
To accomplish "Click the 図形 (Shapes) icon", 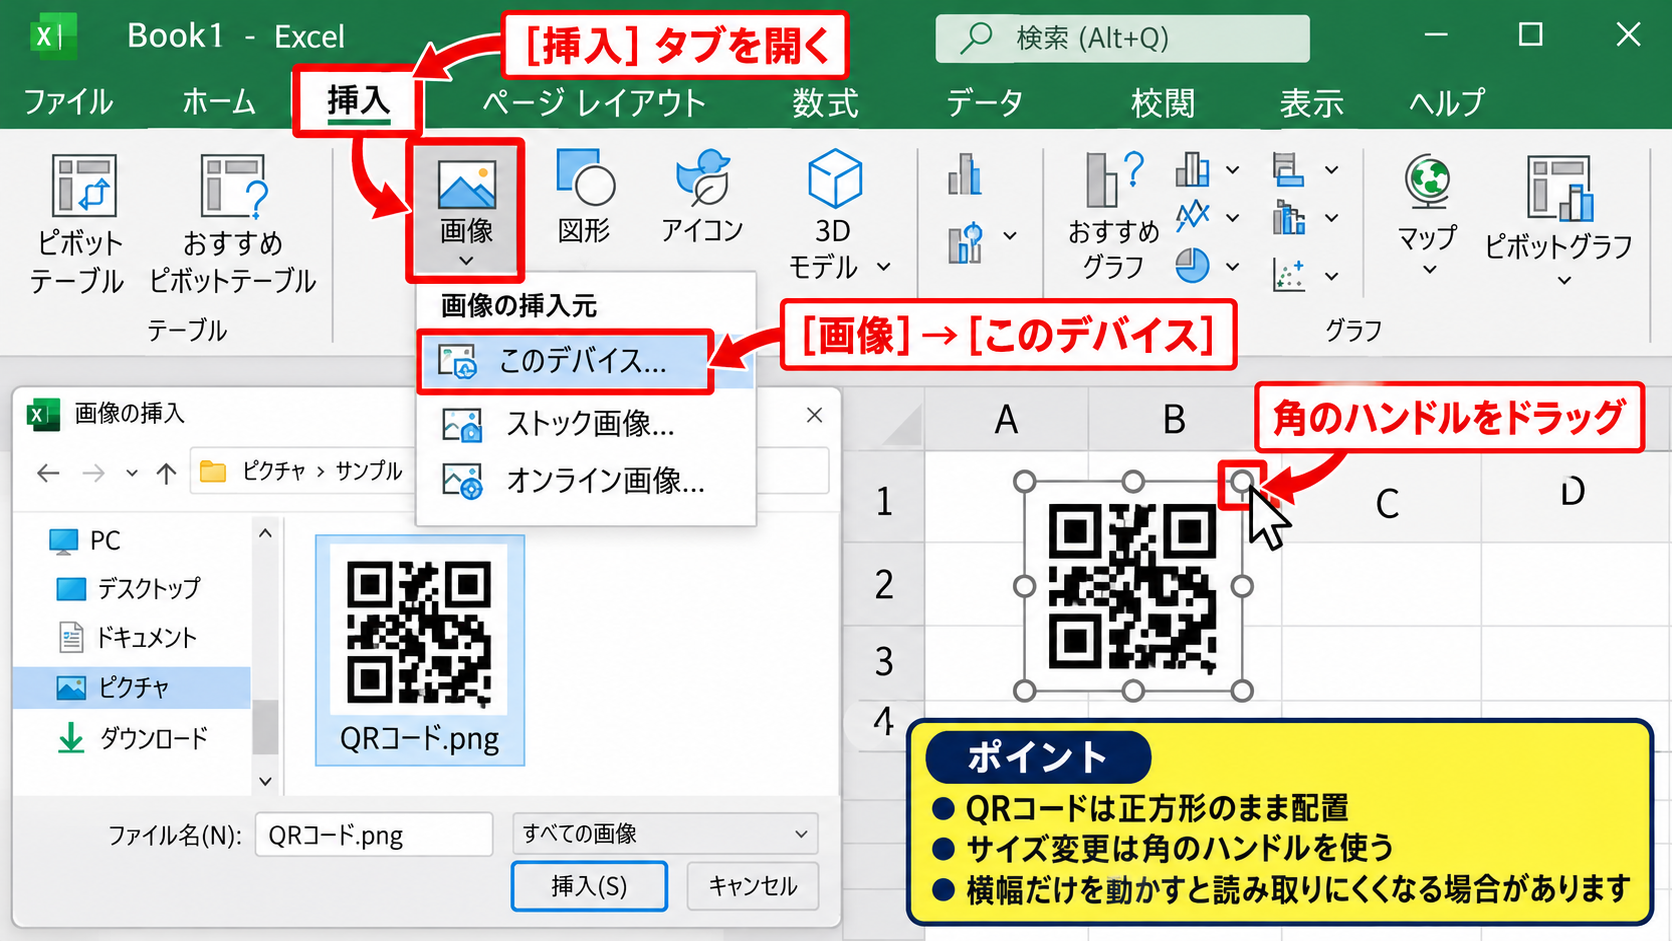I will click(x=585, y=178).
